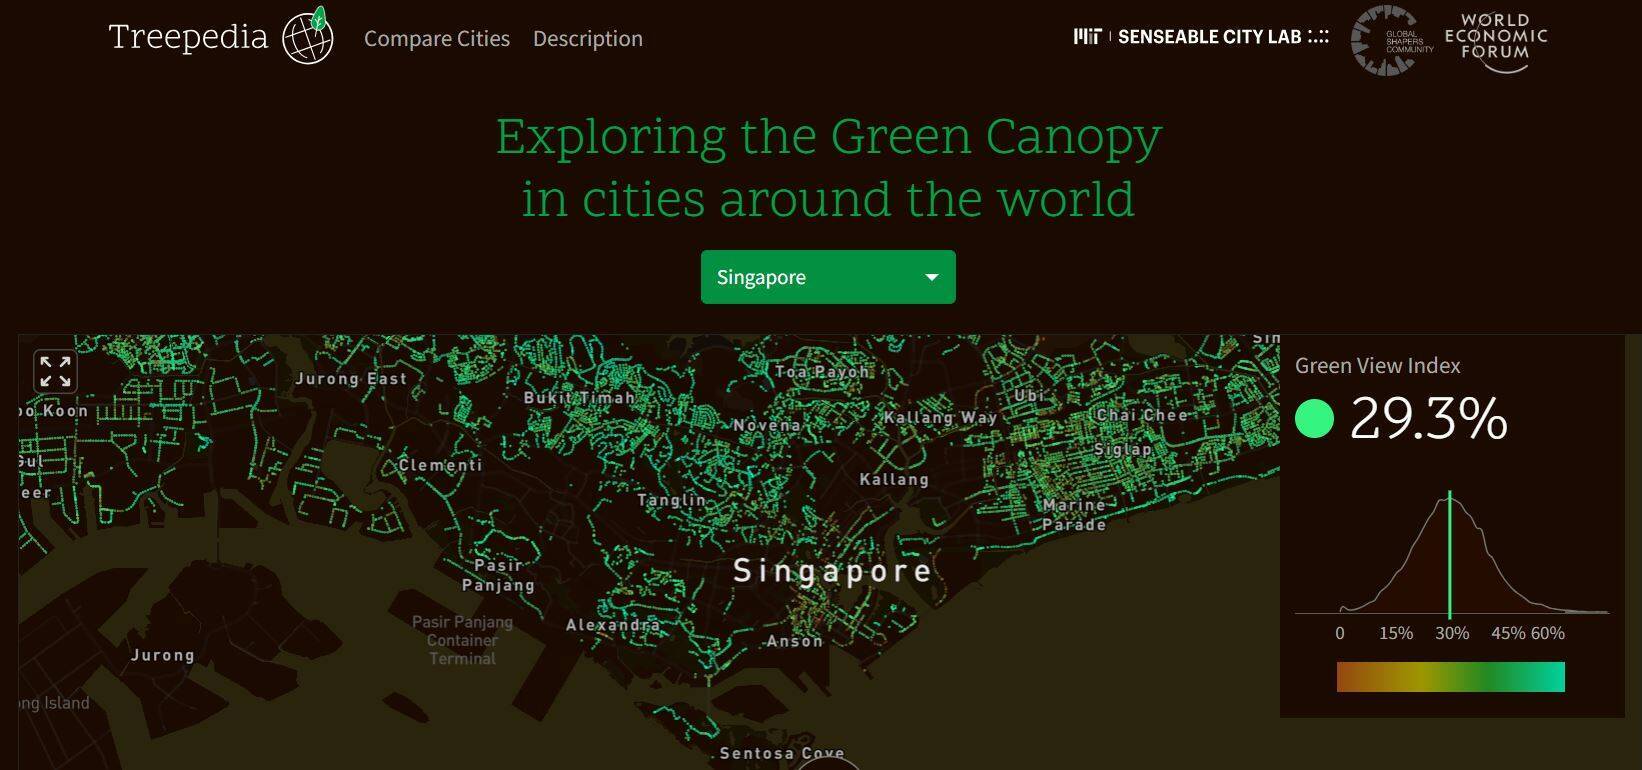Open the World Economic Forum logo

[1496, 42]
